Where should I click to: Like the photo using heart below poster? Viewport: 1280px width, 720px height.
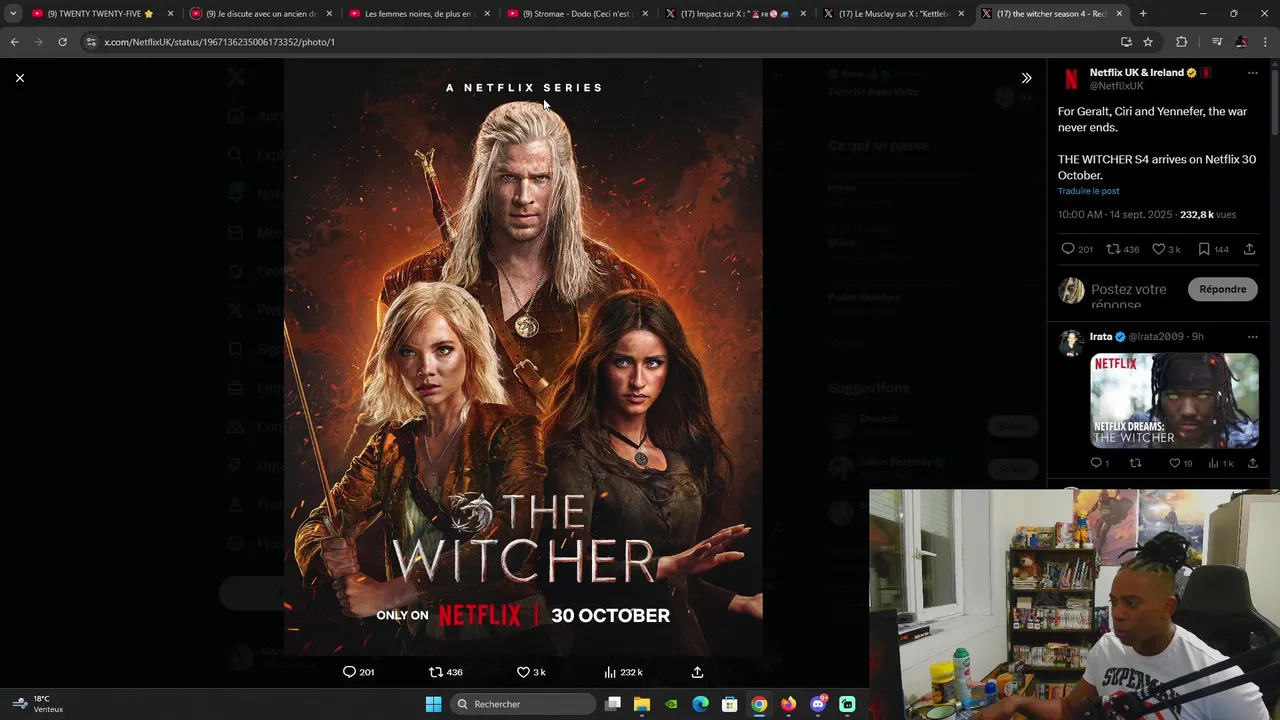pyautogui.click(x=522, y=672)
